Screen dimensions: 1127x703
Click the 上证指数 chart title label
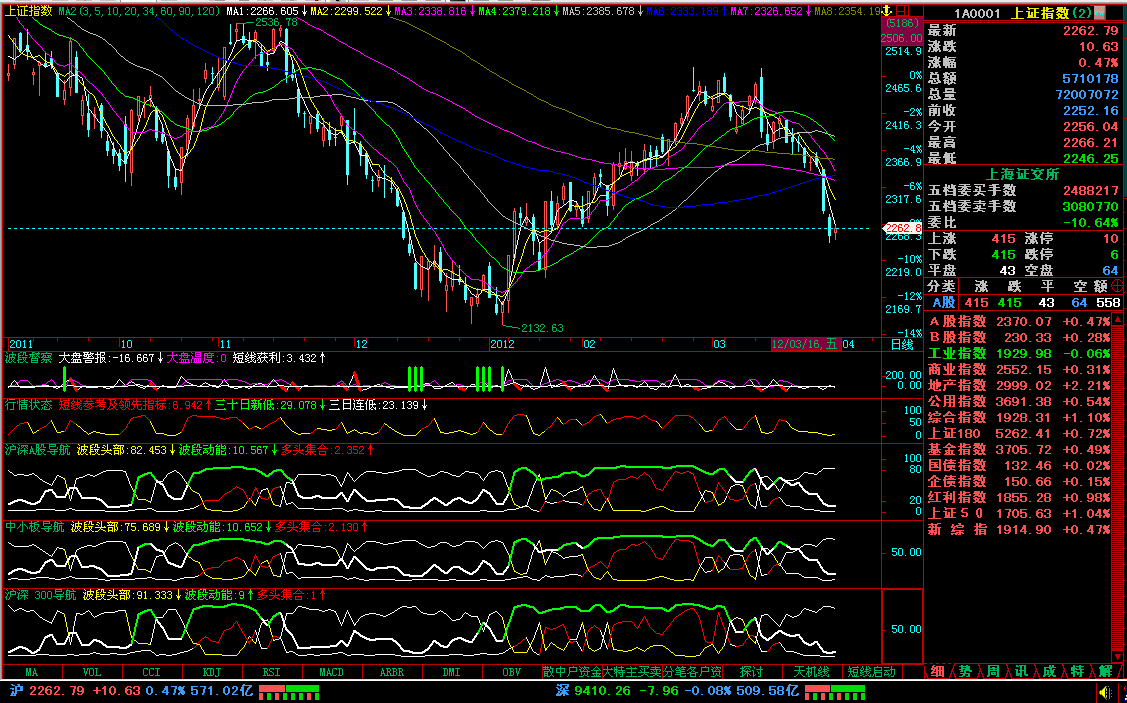point(29,11)
